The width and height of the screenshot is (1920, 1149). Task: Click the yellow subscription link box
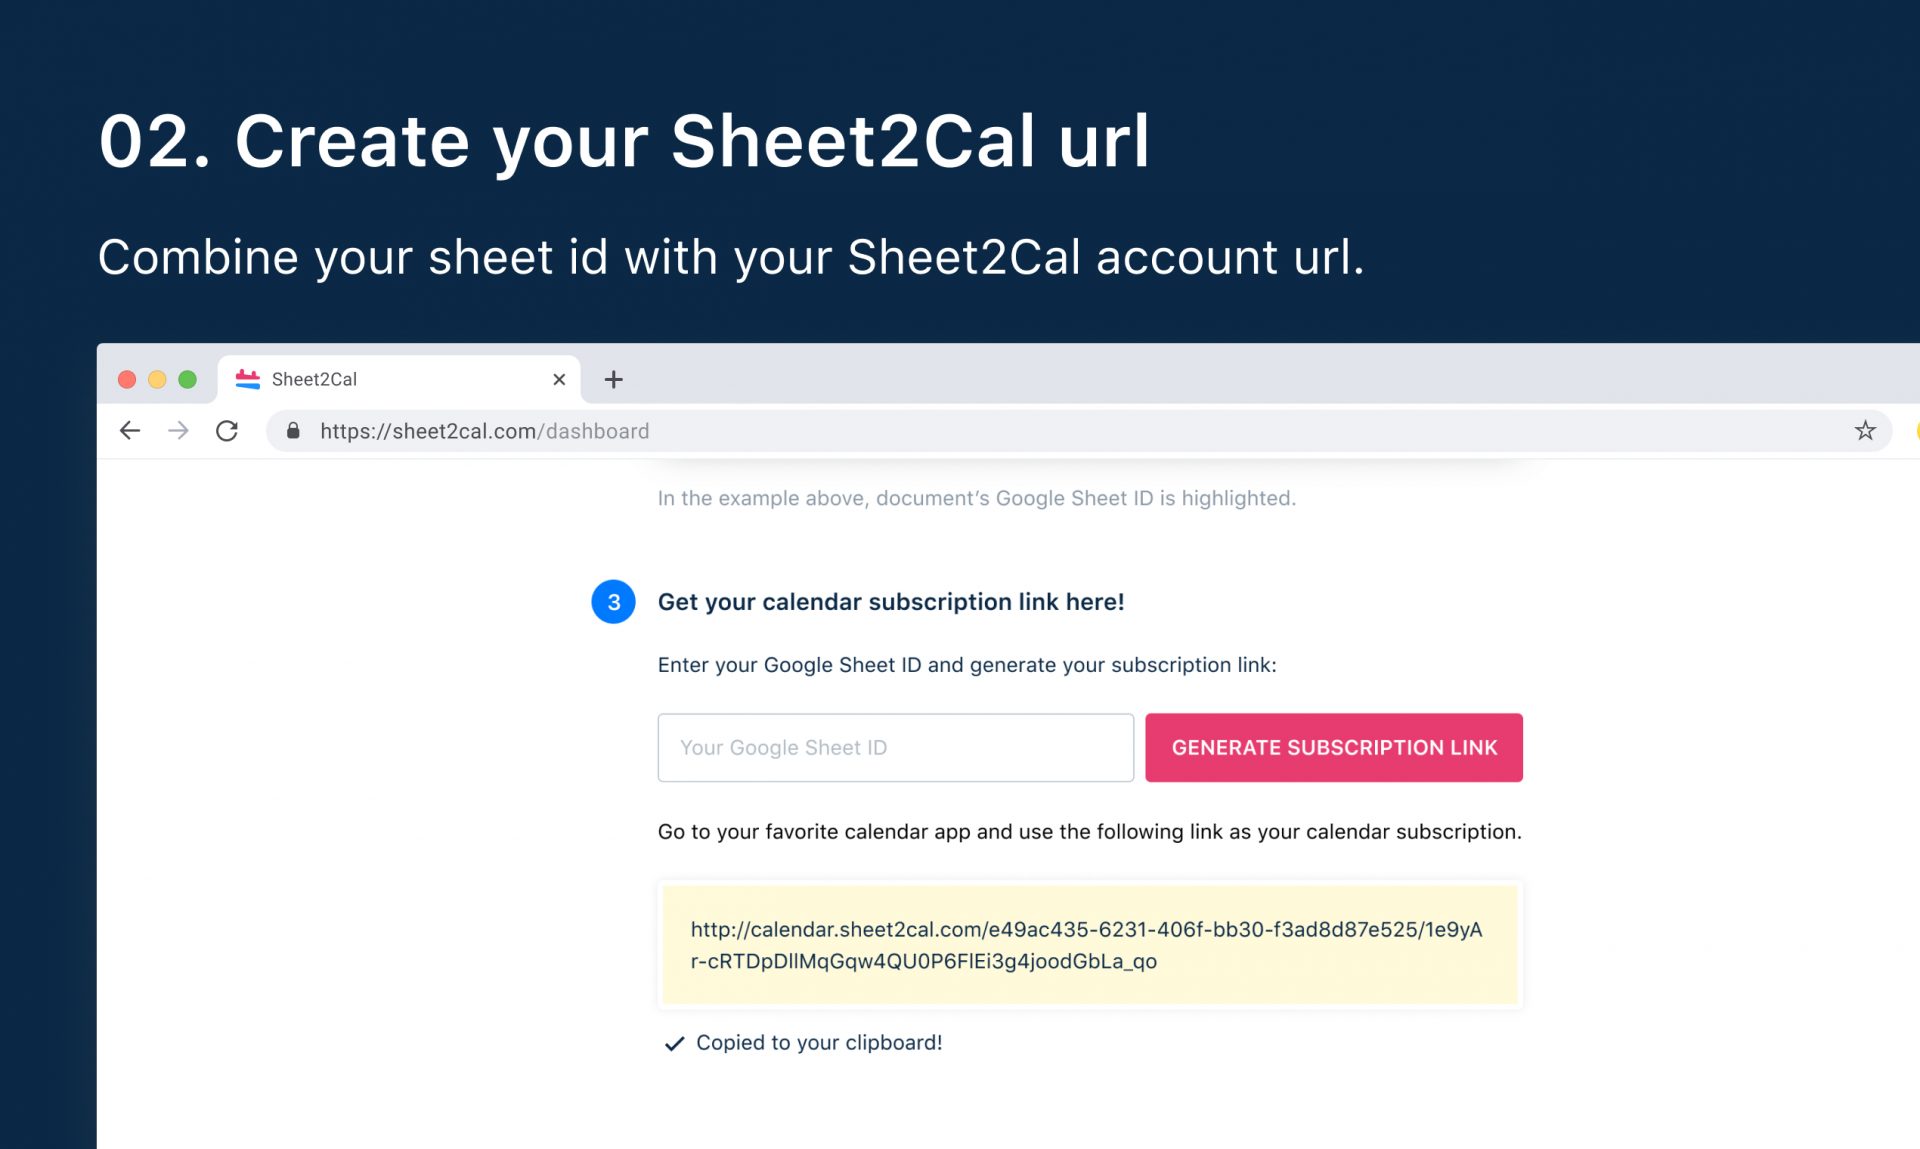pyautogui.click(x=1090, y=945)
